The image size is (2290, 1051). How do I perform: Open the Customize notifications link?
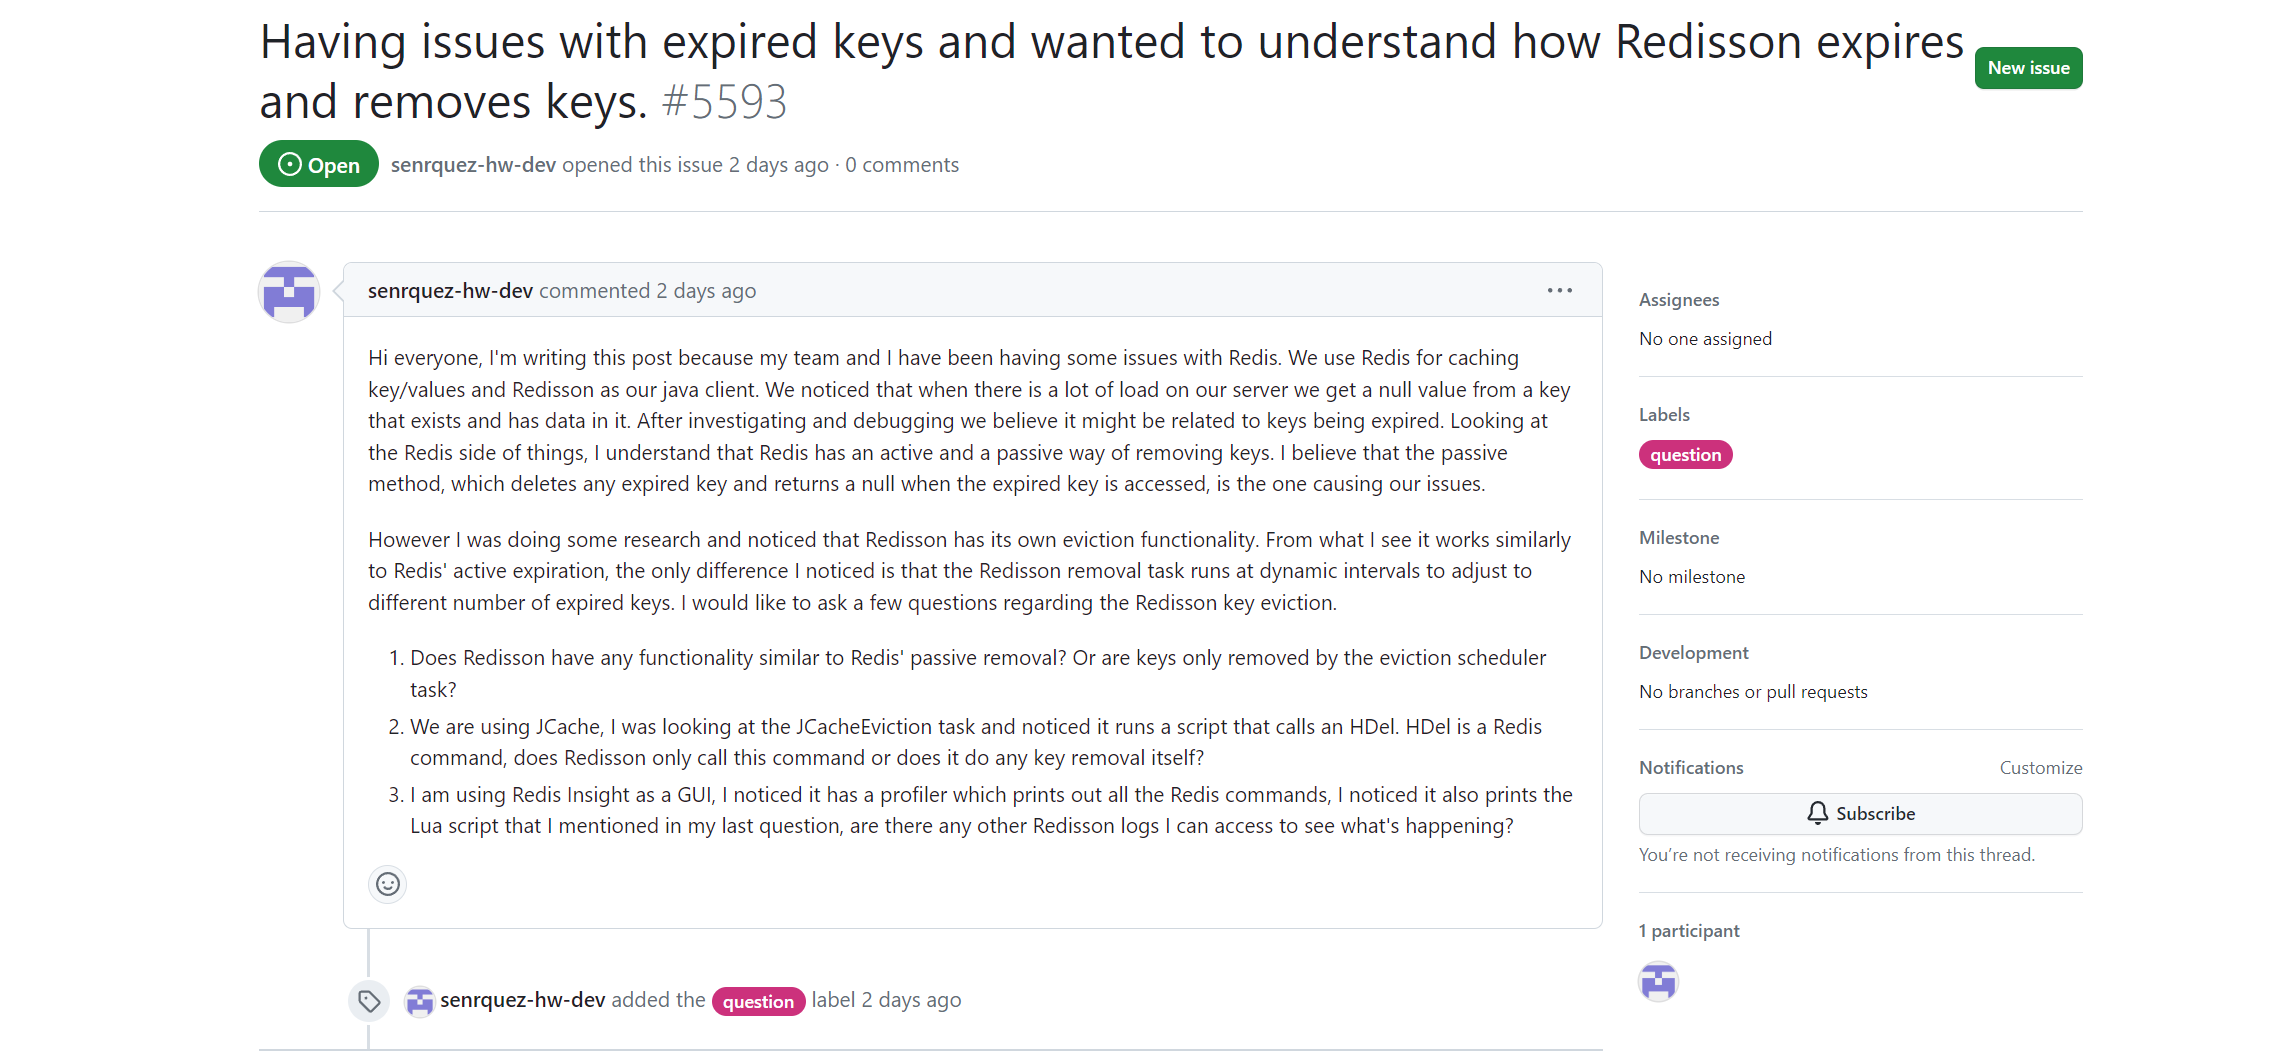click(2040, 767)
